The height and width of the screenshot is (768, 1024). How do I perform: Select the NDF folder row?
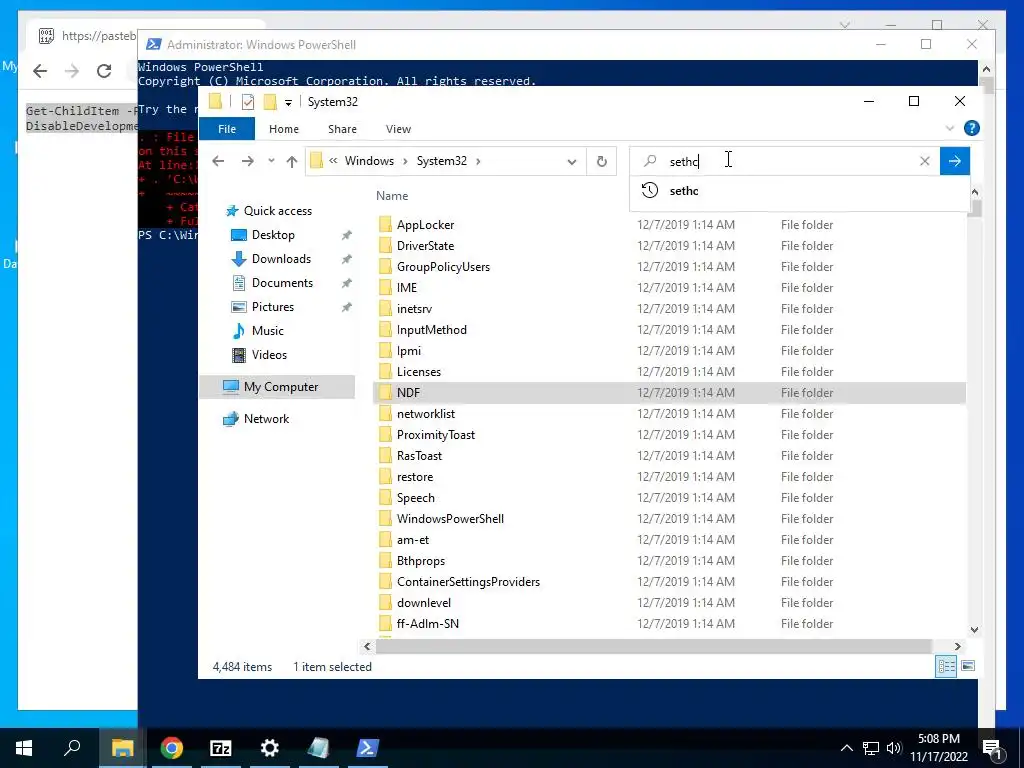tap(669, 392)
